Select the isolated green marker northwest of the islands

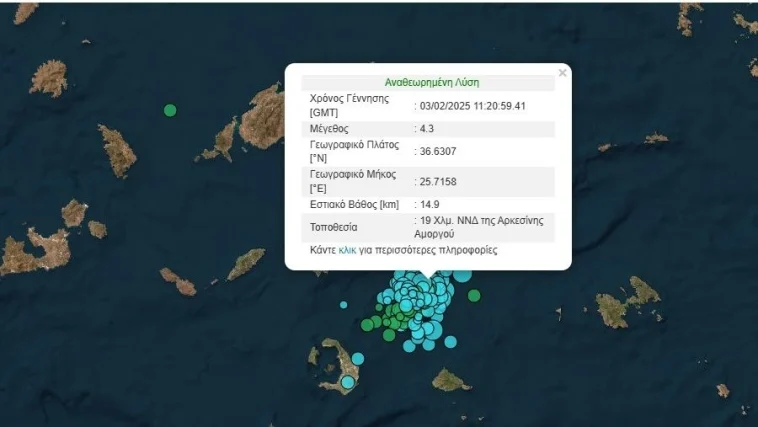pos(170,110)
